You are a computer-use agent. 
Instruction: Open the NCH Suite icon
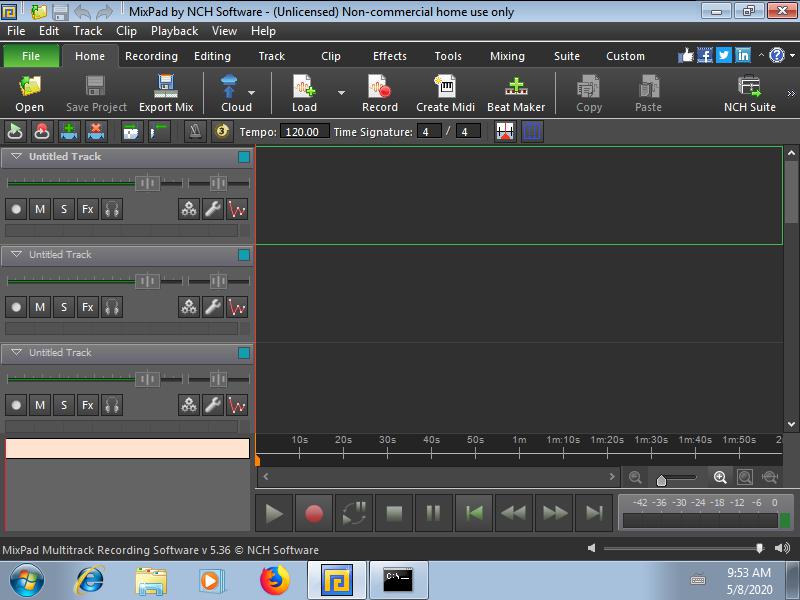[749, 86]
